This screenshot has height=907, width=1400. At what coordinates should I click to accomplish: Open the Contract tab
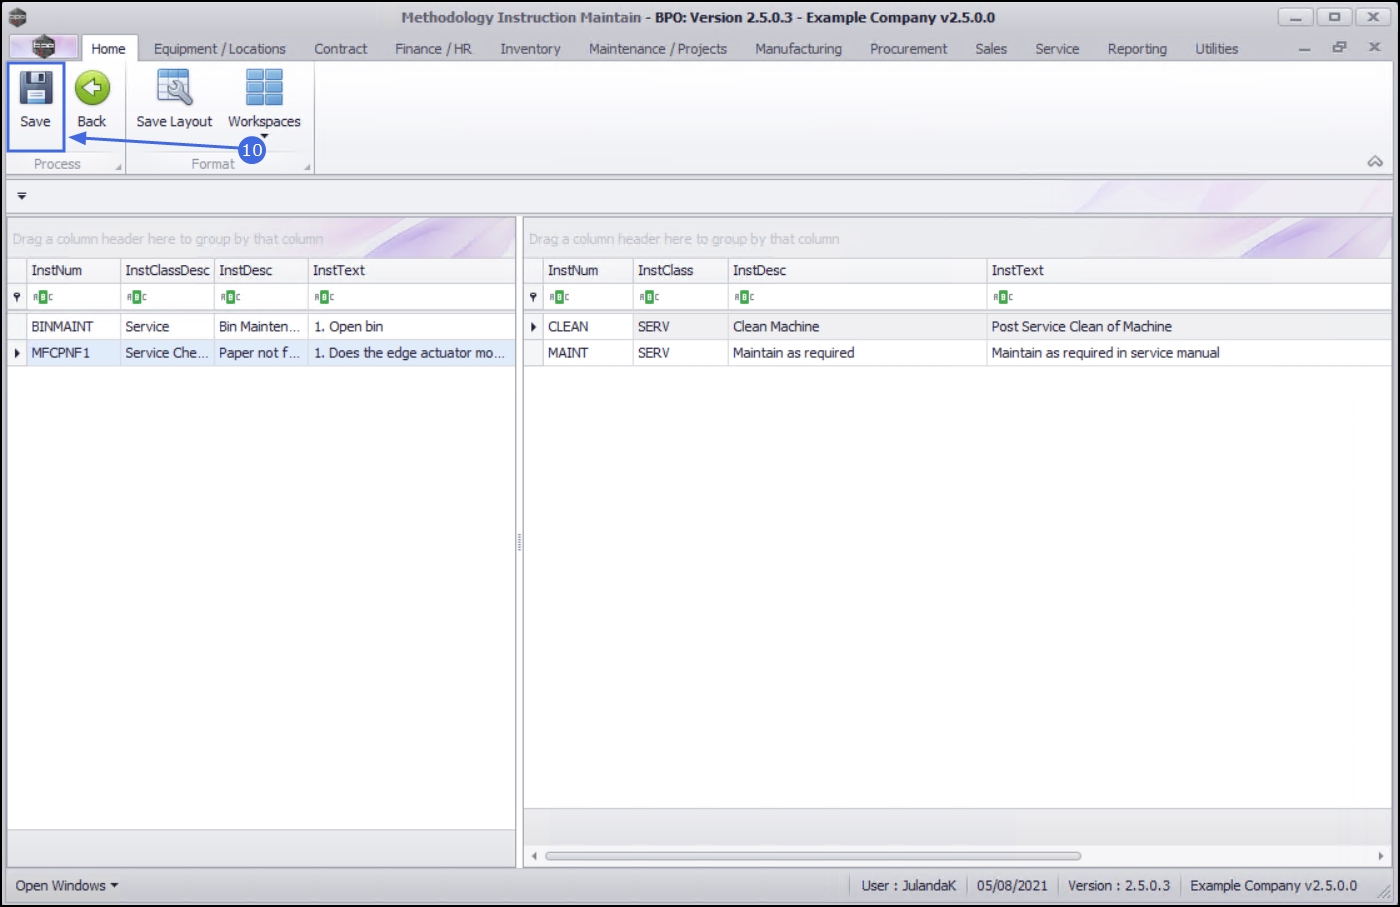[x=340, y=48]
